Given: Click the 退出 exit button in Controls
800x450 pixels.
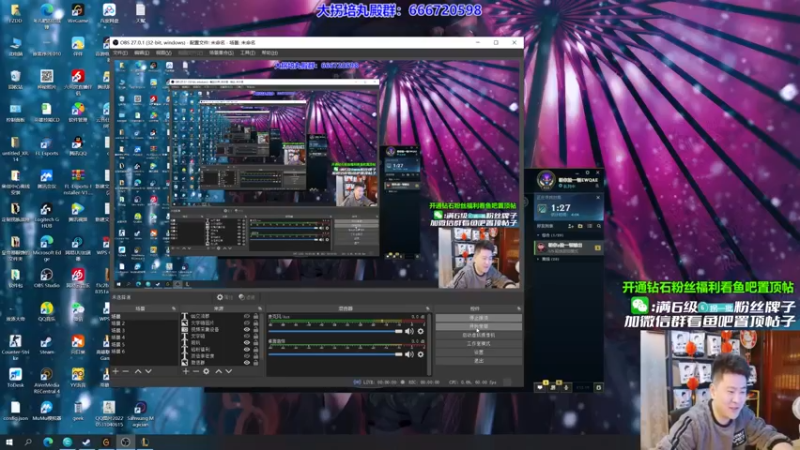Looking at the screenshot, I should 478,361.
